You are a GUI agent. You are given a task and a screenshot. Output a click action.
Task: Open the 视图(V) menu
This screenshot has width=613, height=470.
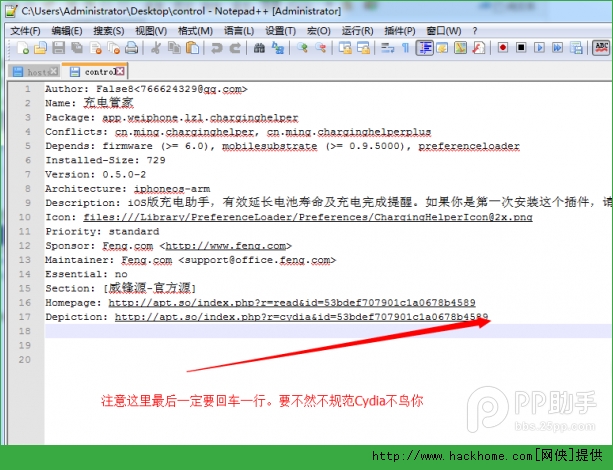(151, 31)
